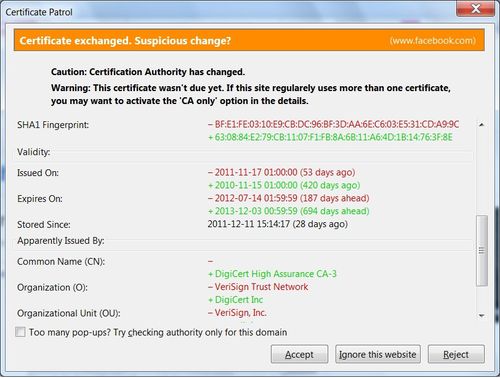Click old issue date 2011-11-17 01:00:00

(282, 172)
